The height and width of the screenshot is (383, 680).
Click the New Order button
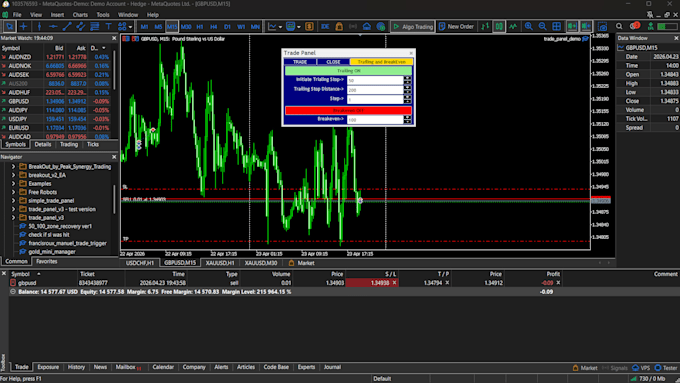click(456, 27)
